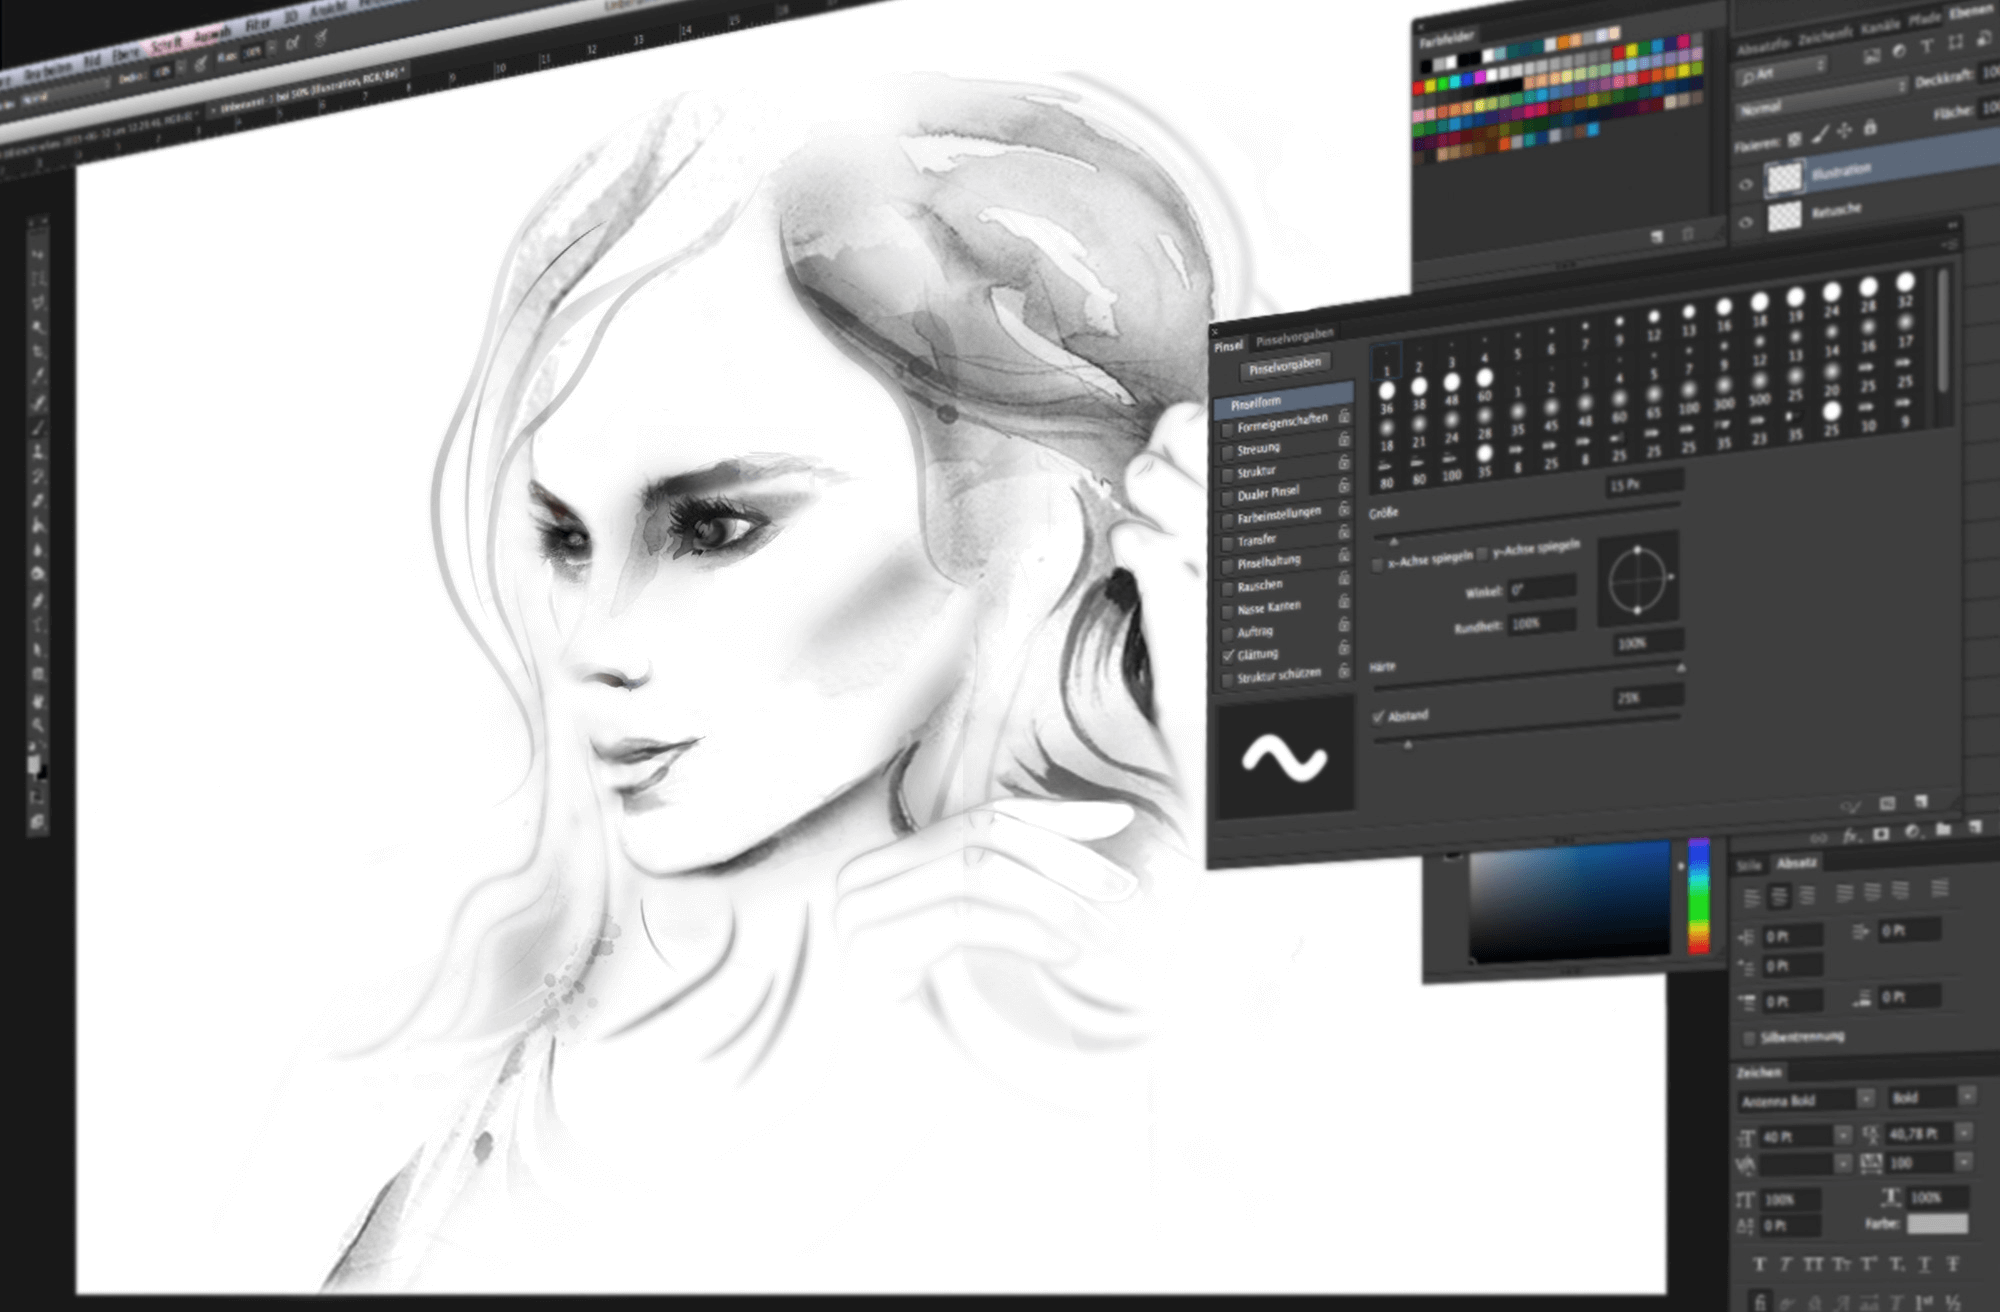Image resolution: width=2000 pixels, height=1312 pixels.
Task: Click the rainbow hue slider strip
Action: coord(1699,896)
